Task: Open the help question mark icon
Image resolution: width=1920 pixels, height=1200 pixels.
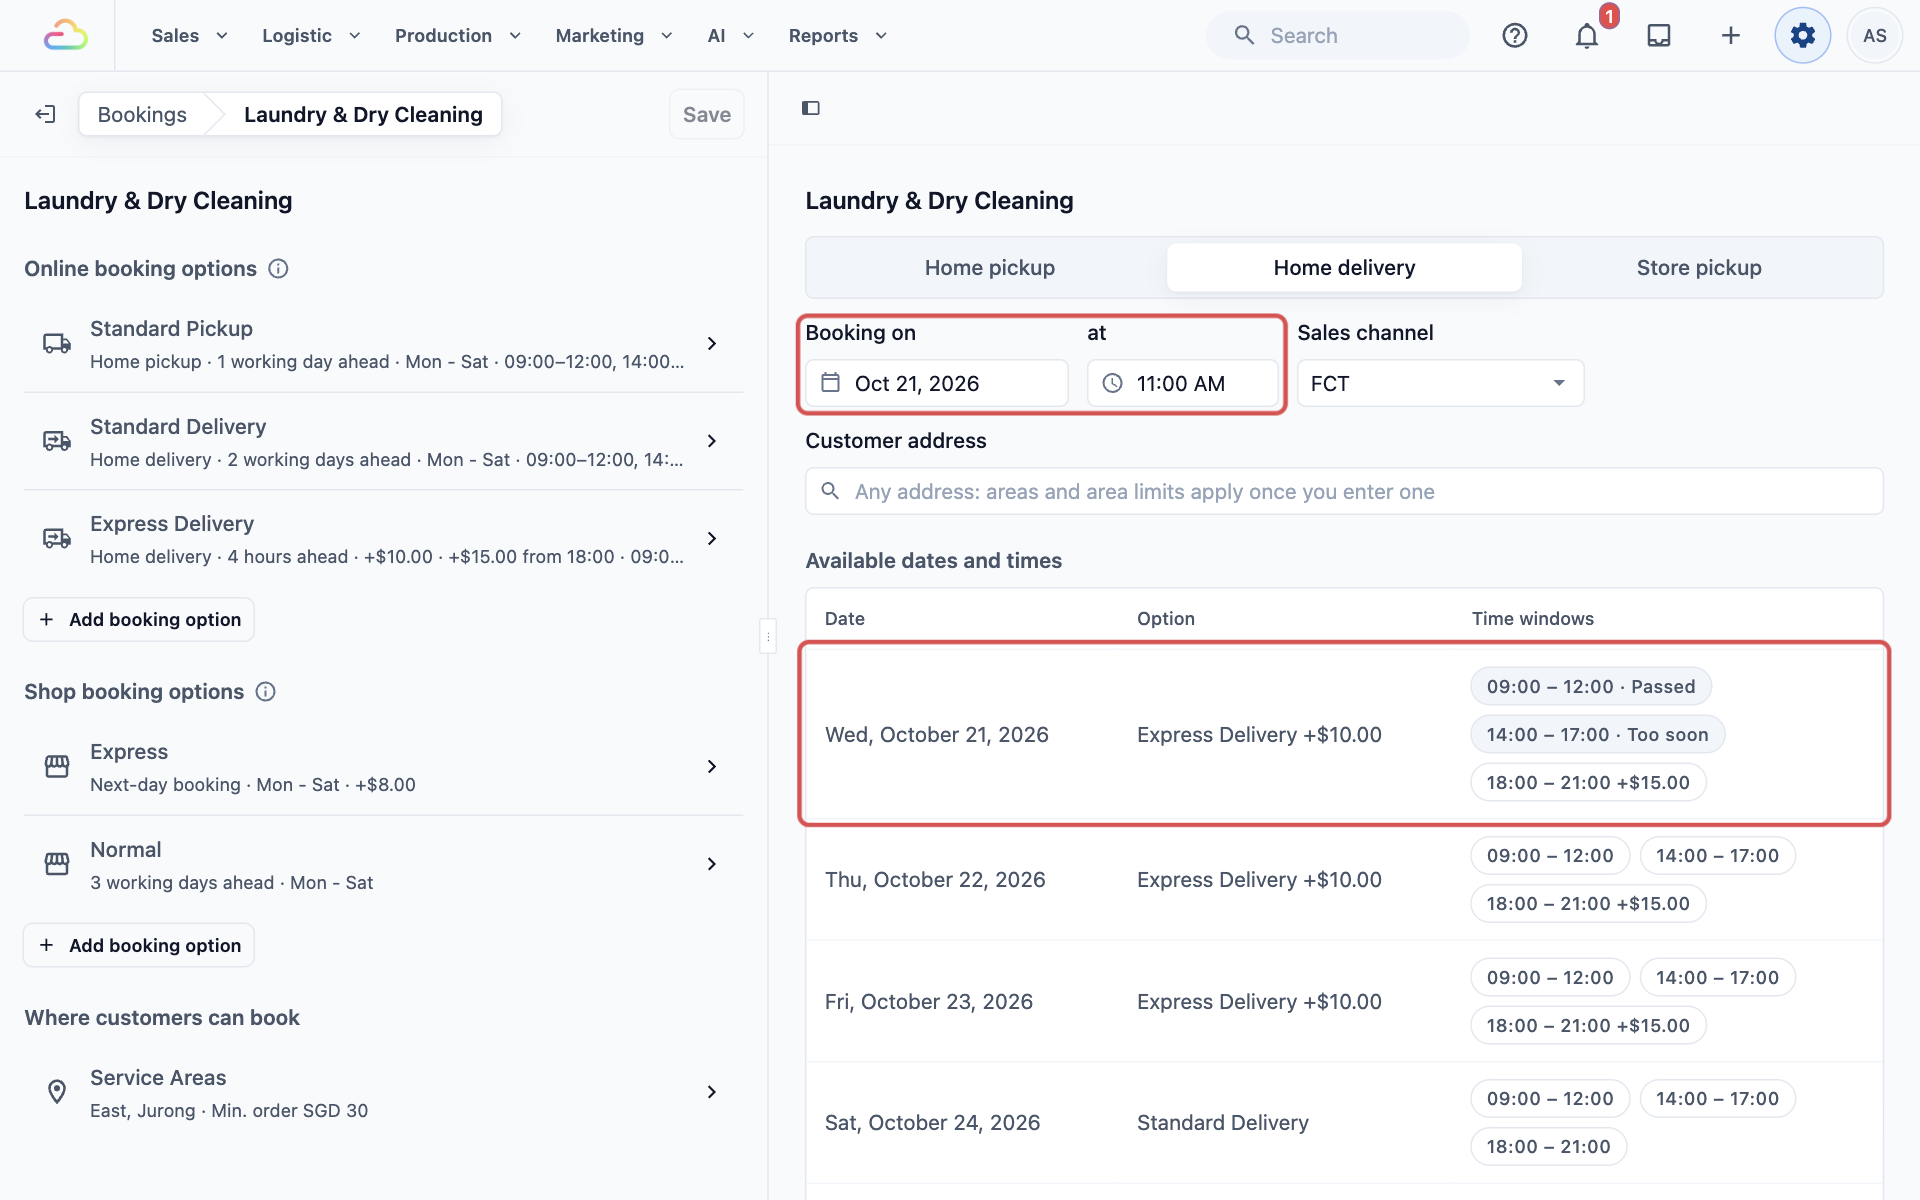Action: click(x=1515, y=36)
